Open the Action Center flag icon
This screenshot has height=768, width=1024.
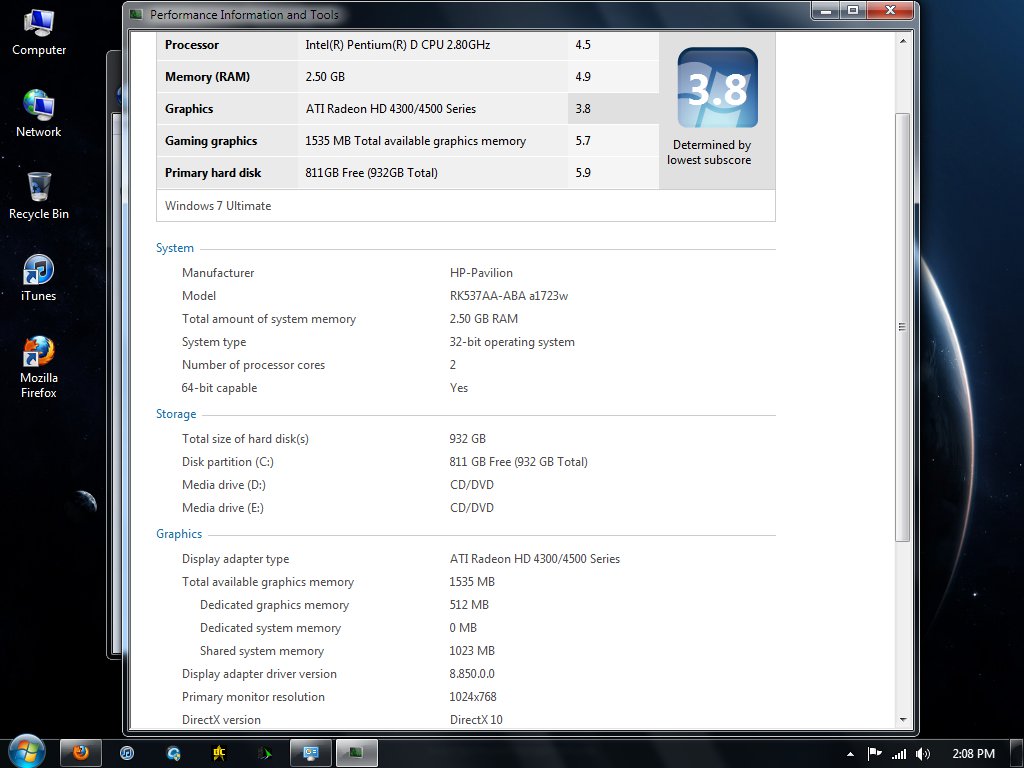pos(874,754)
